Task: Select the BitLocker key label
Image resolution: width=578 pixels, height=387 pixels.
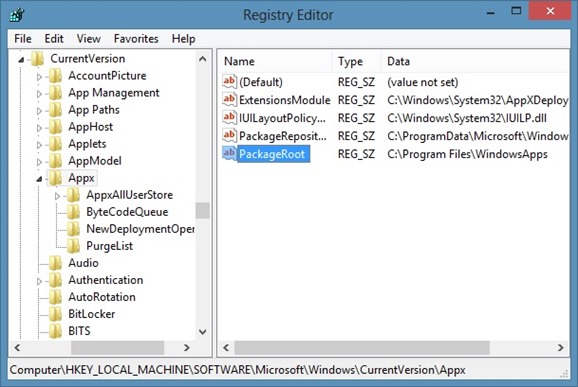Action: pyautogui.click(x=91, y=314)
